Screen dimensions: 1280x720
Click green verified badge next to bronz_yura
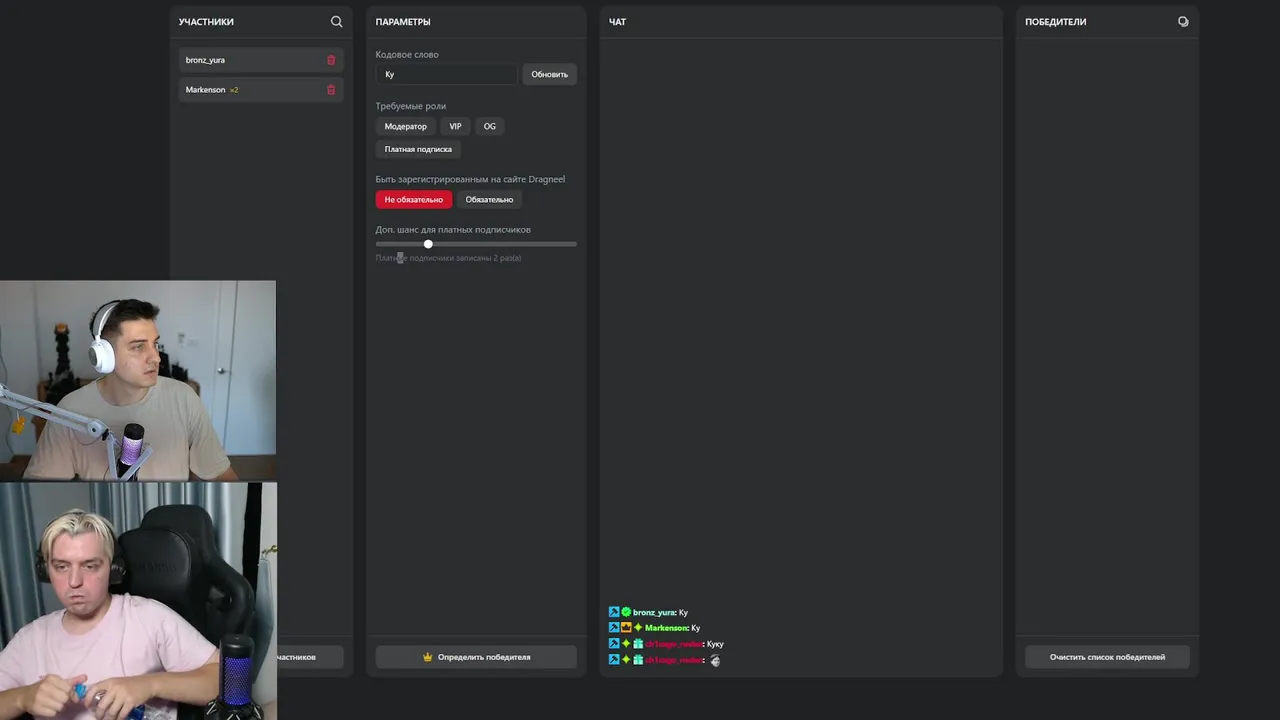tap(626, 612)
